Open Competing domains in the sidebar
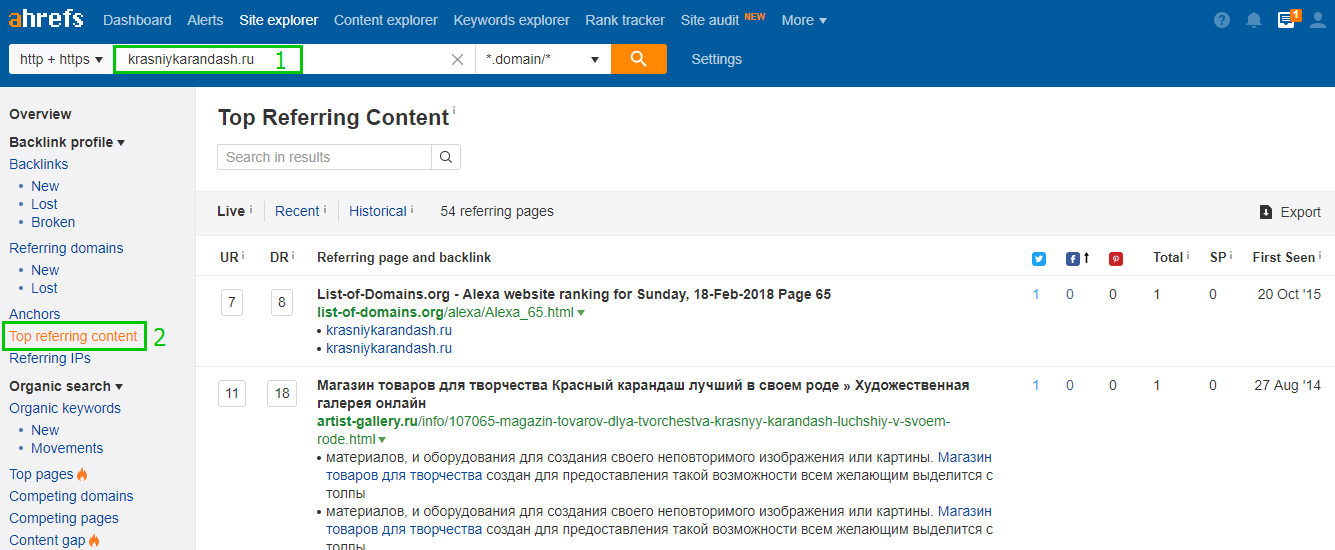The image size is (1335, 550). click(x=71, y=496)
